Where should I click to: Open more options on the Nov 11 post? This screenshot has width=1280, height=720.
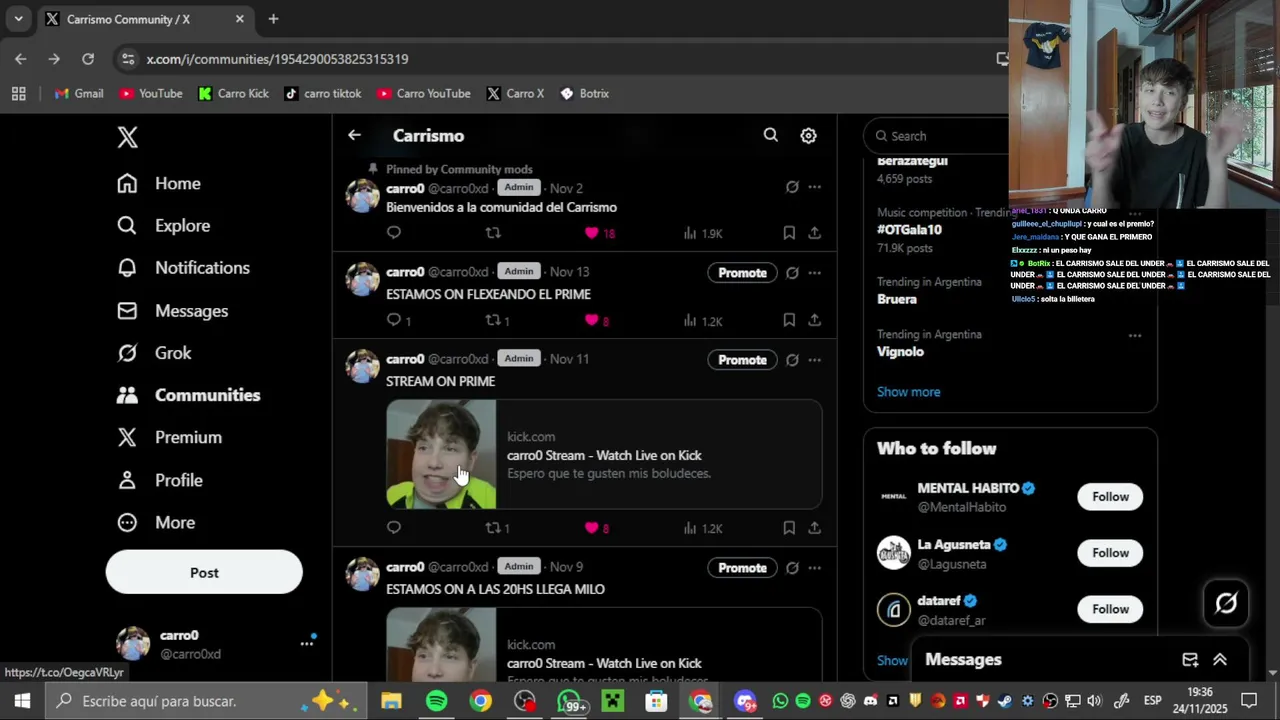[815, 359]
